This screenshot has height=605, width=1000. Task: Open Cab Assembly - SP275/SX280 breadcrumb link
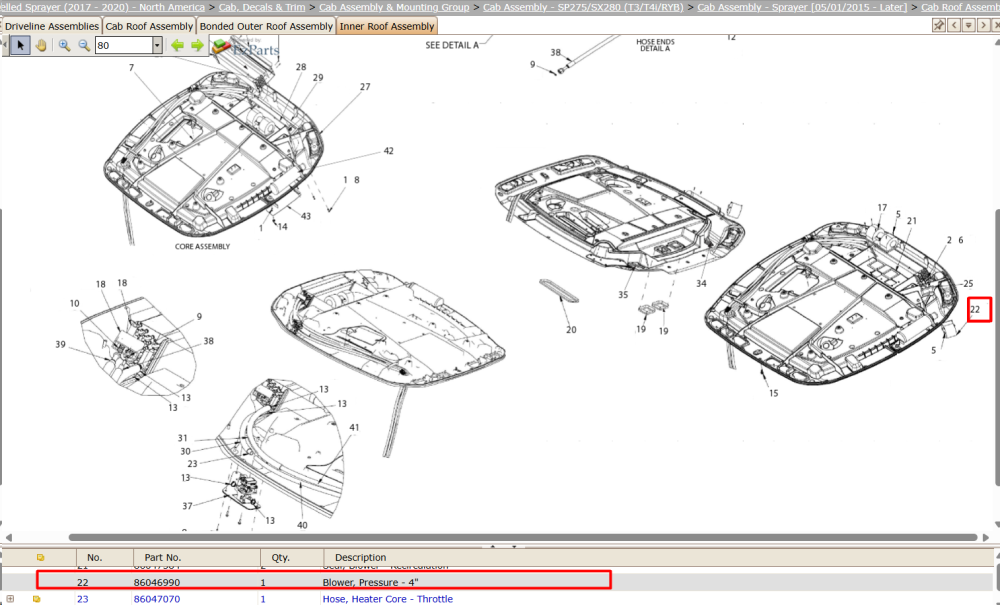point(583,7)
